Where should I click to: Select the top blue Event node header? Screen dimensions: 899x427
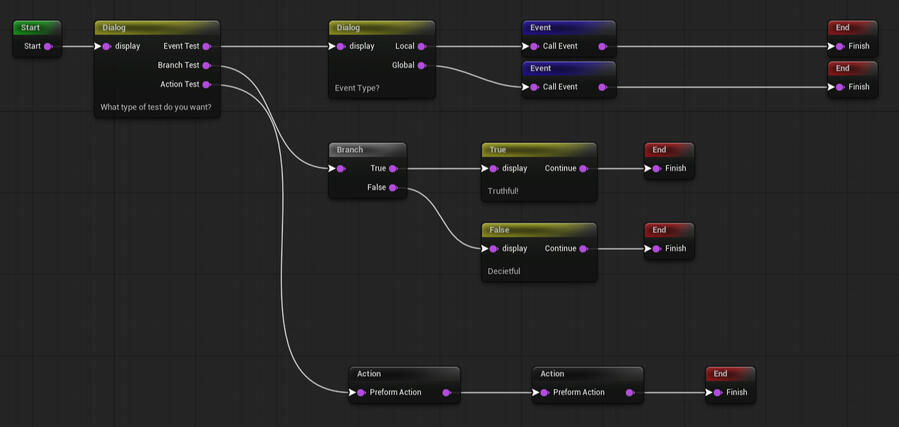point(568,28)
